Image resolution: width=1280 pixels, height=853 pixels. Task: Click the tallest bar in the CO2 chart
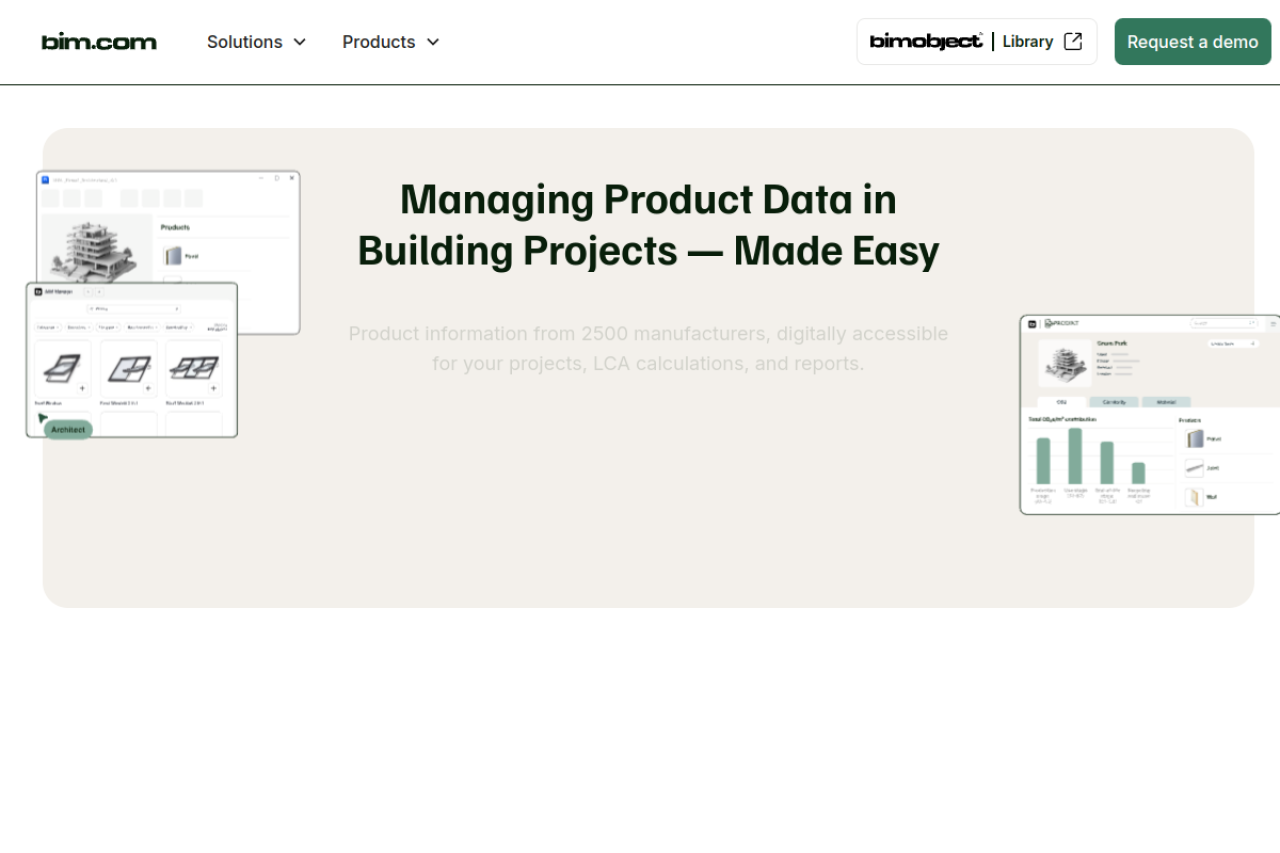coord(1075,456)
